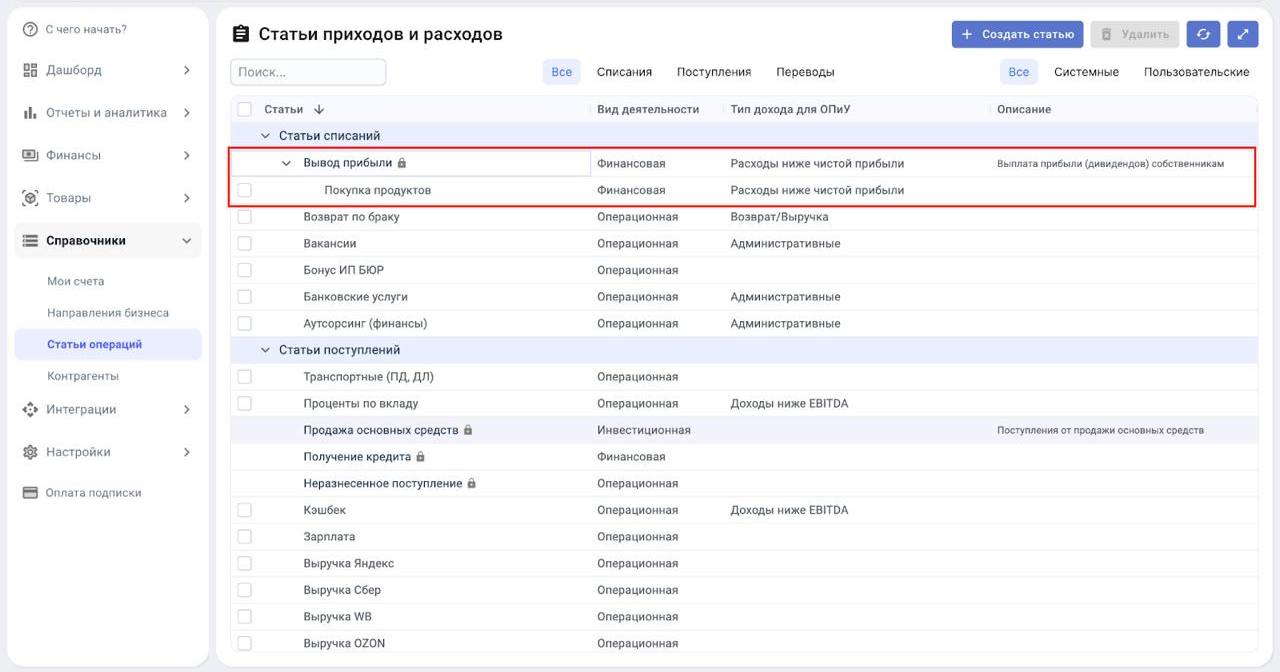Switch to the Списания filter tab

coord(624,72)
